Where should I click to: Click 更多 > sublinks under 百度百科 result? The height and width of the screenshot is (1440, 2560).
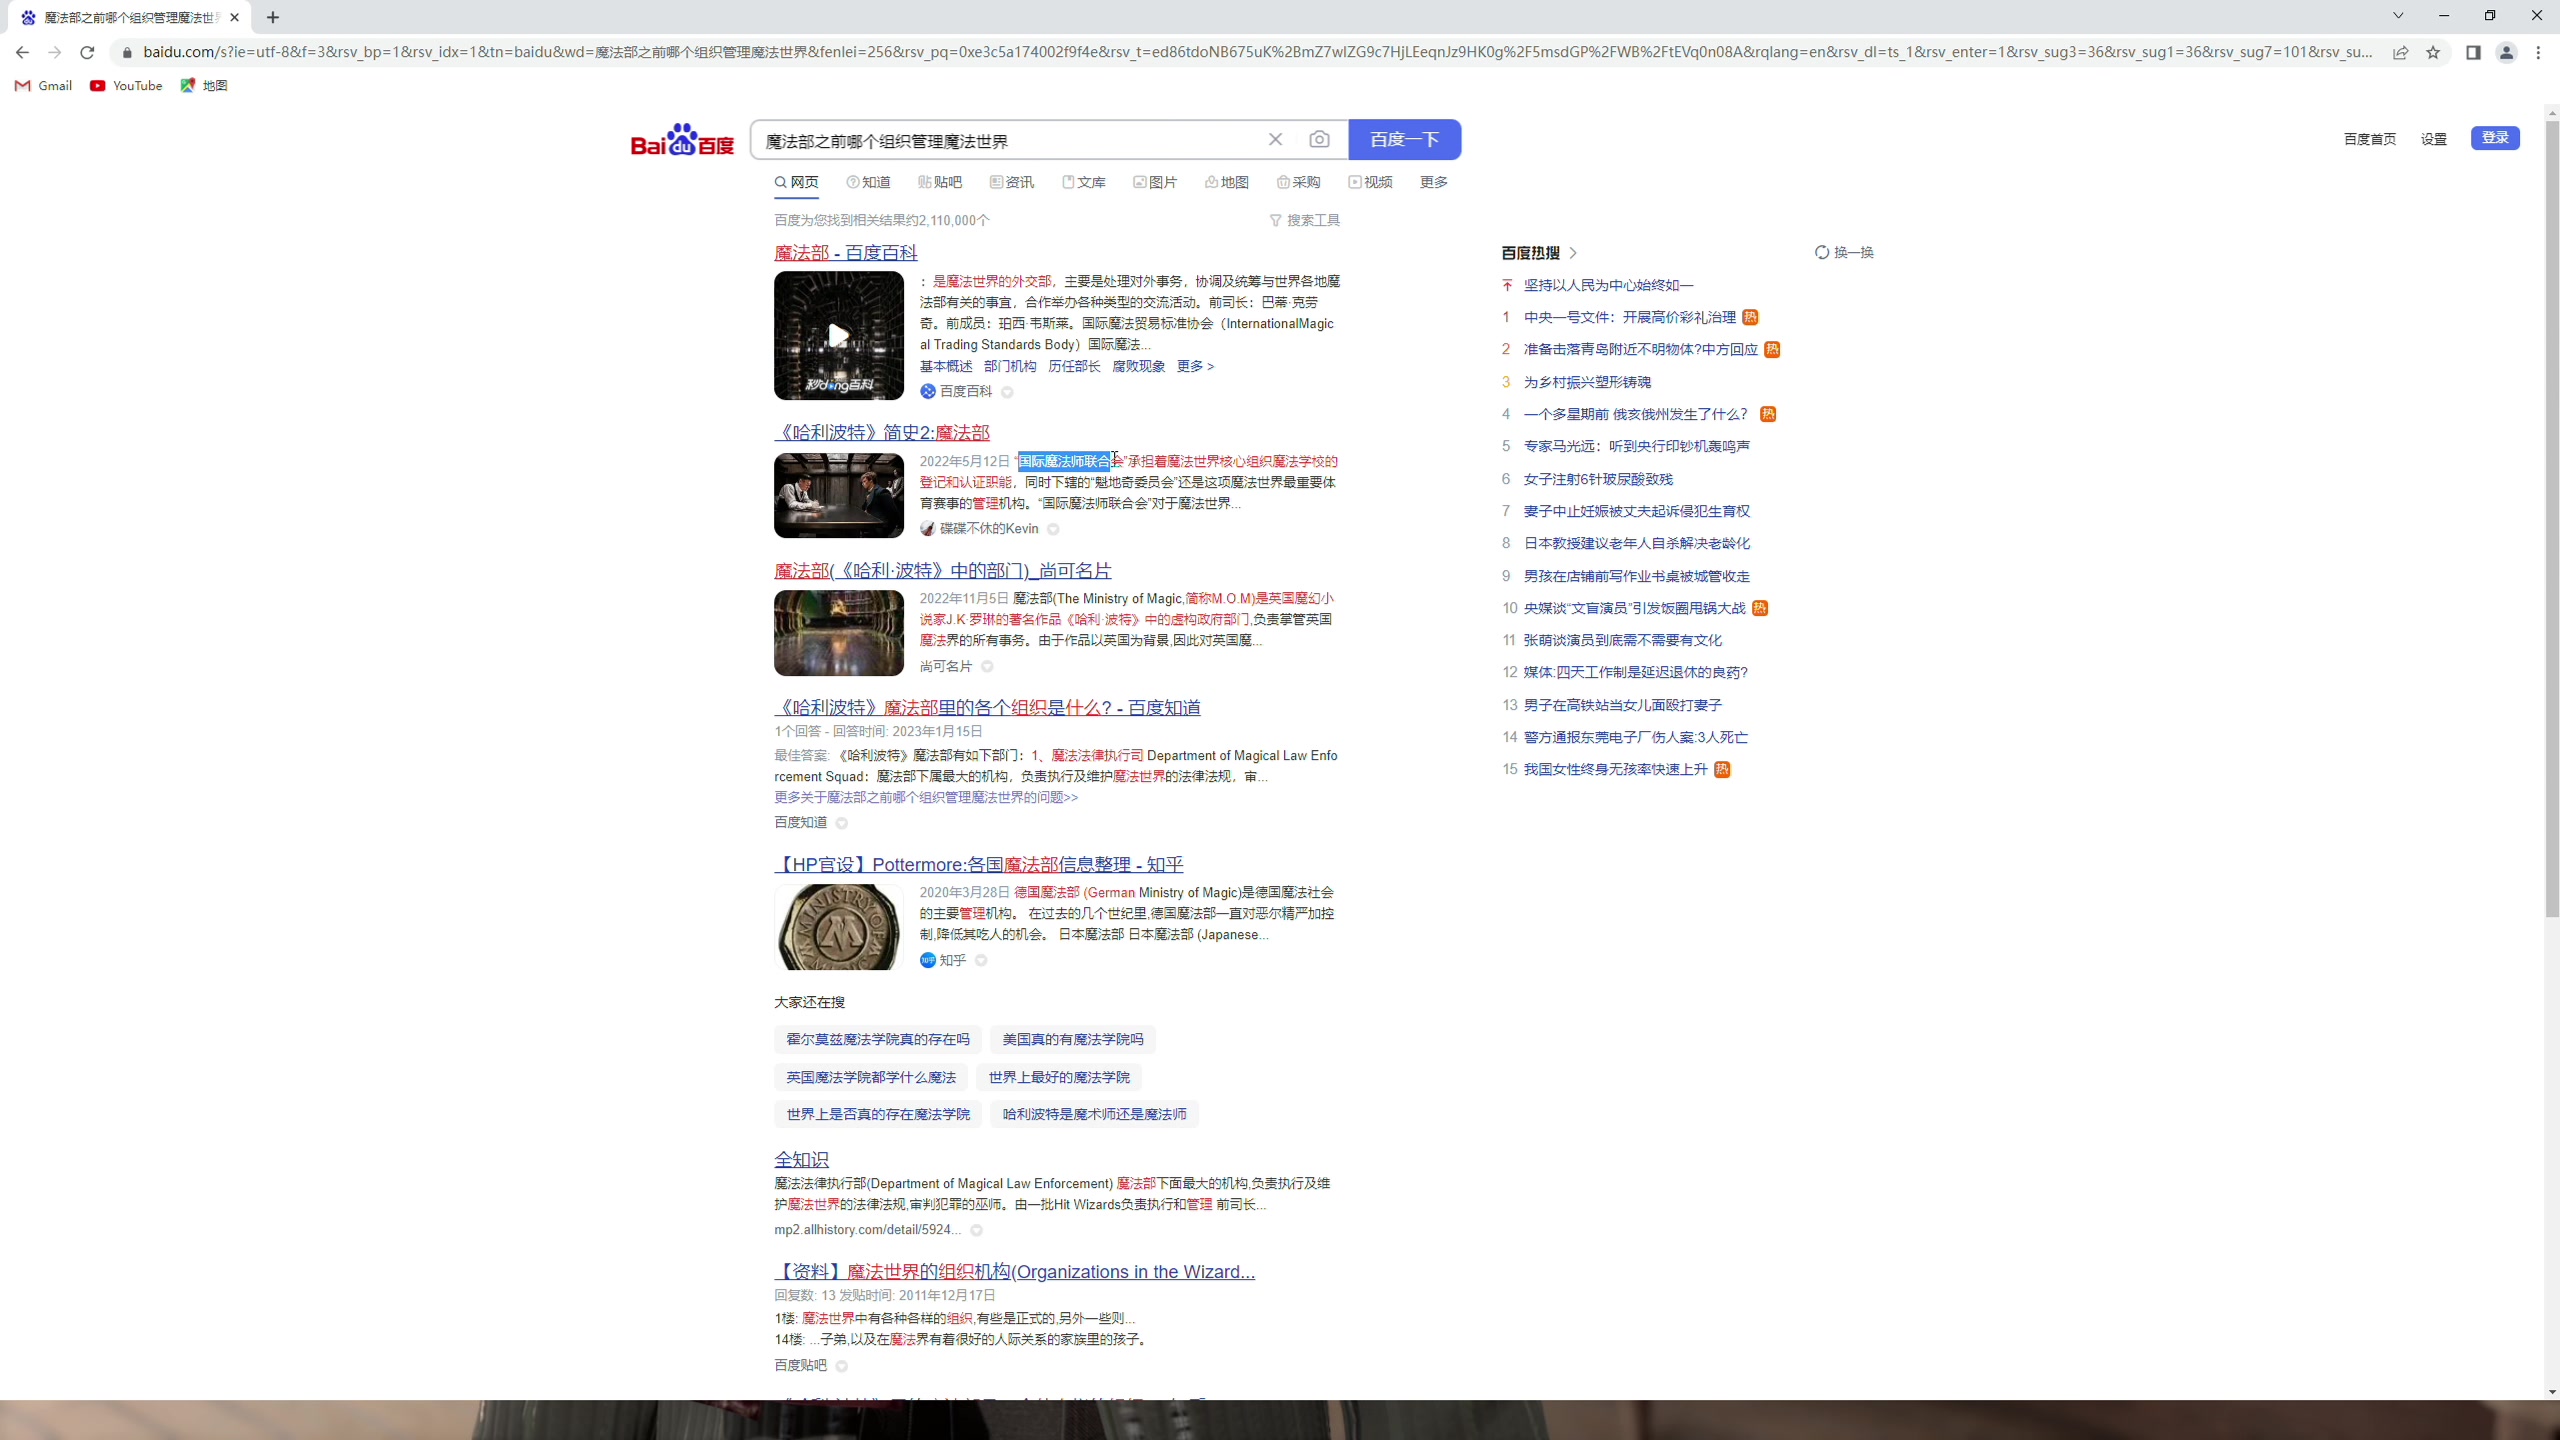(1196, 366)
